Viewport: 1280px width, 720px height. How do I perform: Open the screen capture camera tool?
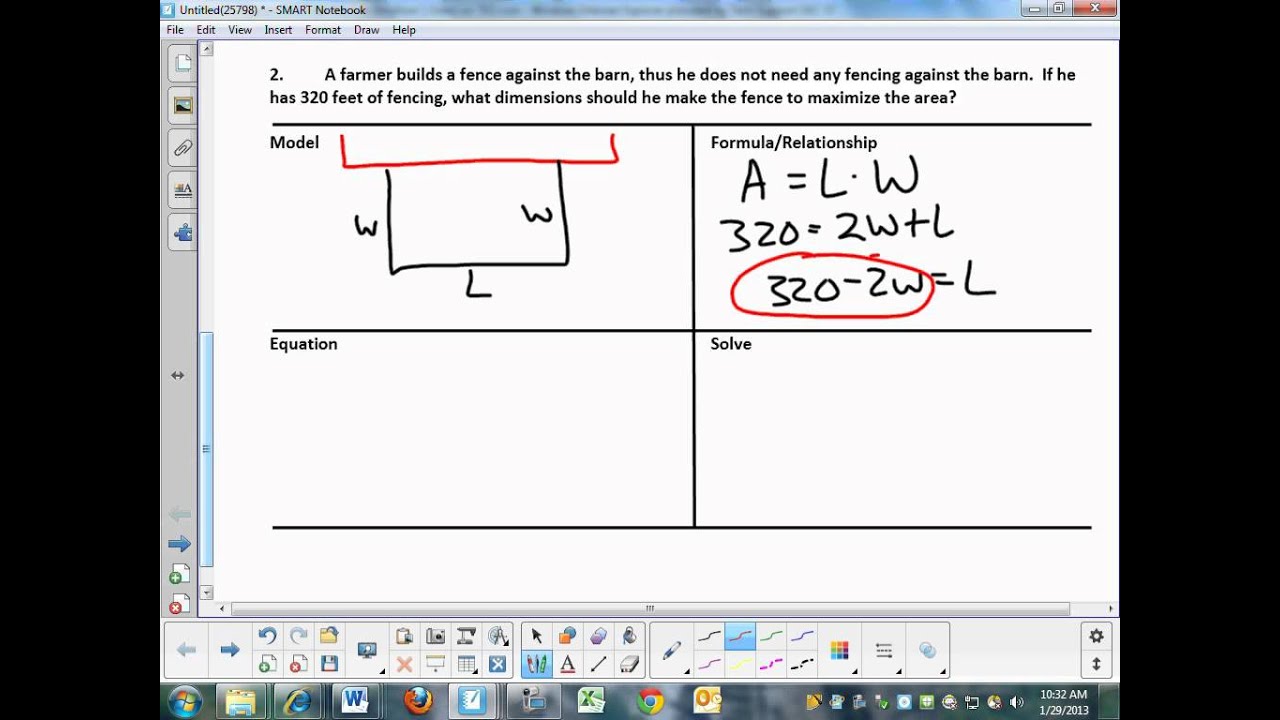point(436,636)
